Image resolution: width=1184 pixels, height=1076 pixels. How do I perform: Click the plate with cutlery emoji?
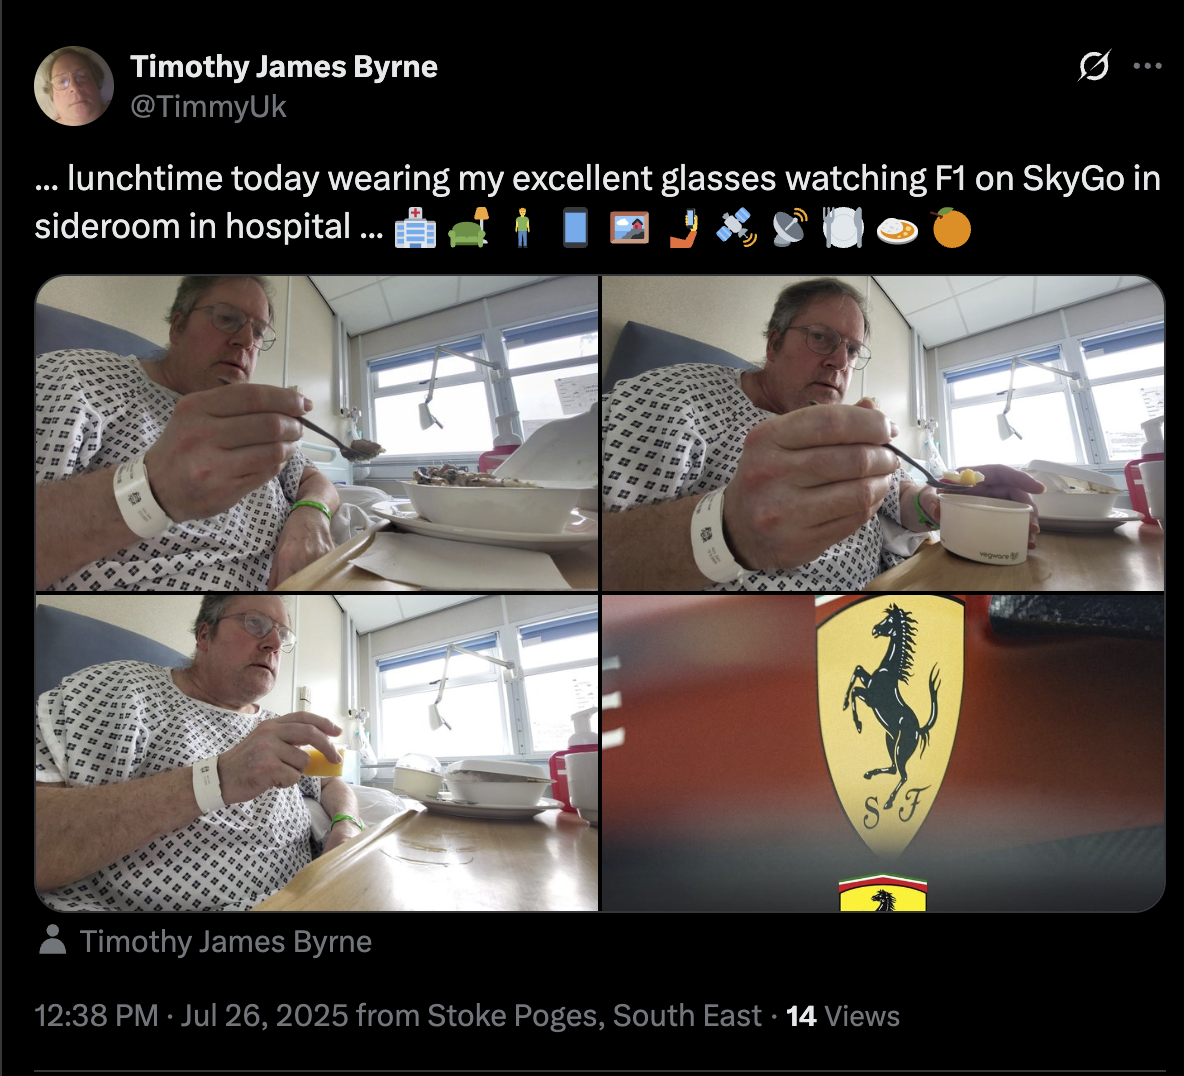843,228
